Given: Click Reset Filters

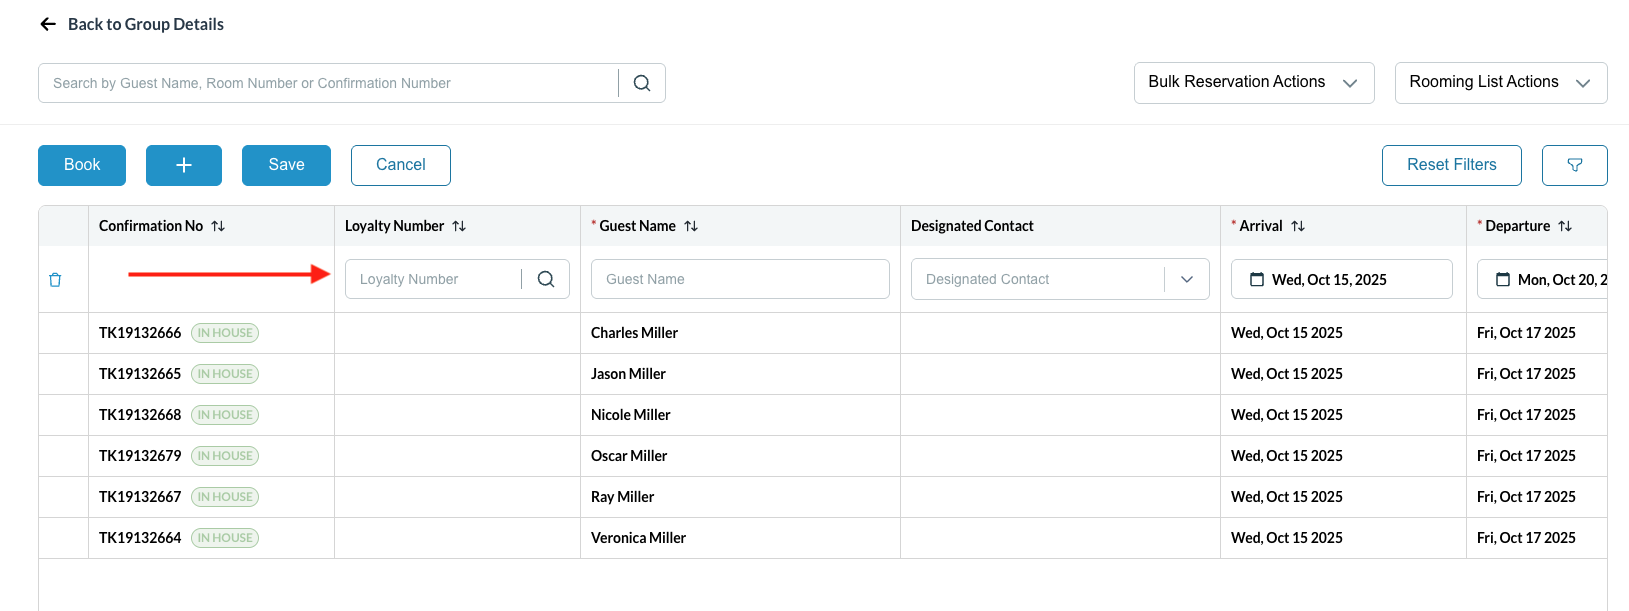Looking at the screenshot, I should 1451,165.
